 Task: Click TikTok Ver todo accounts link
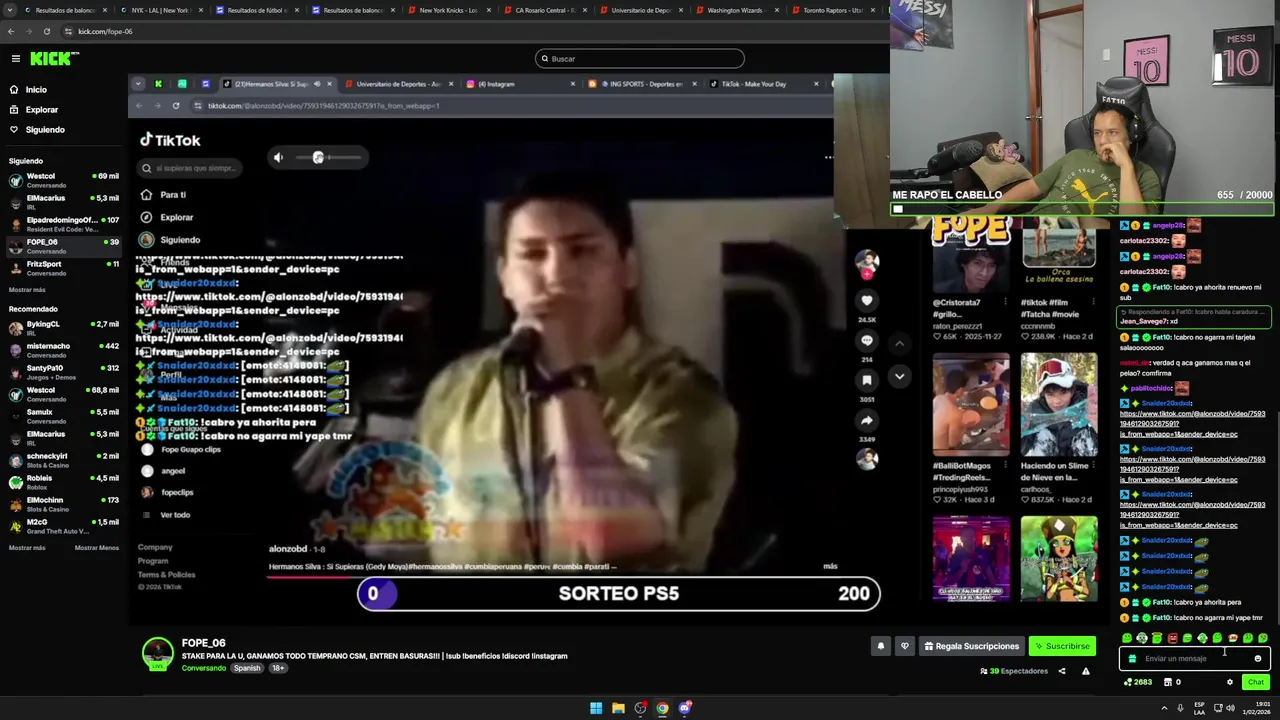tap(175, 515)
